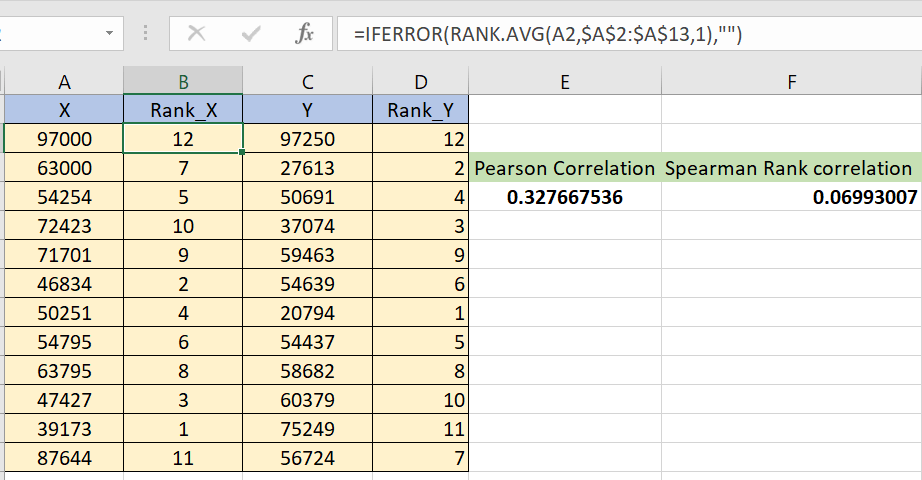Select the X value 97000 cell
The height and width of the screenshot is (480, 922).
(x=64, y=139)
